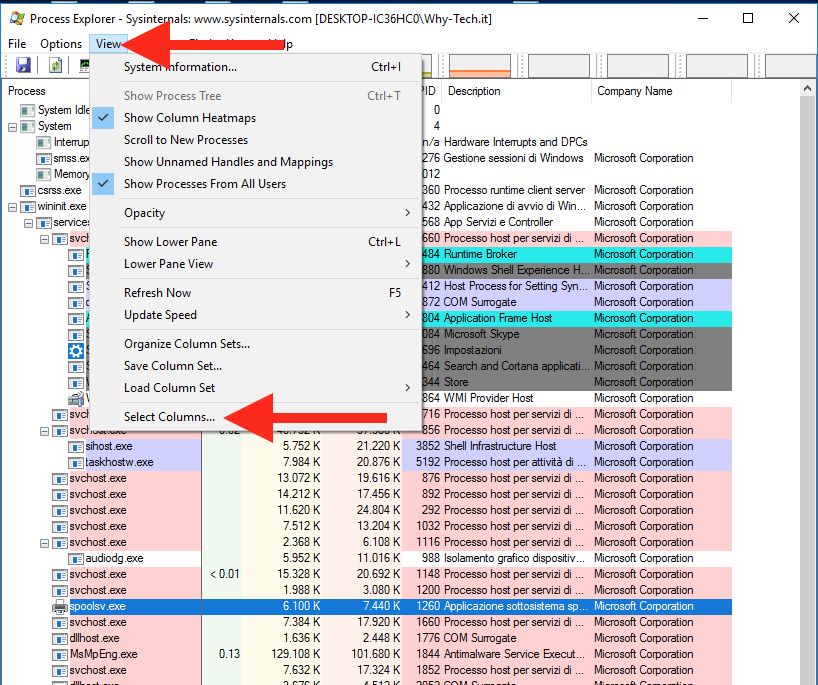Click the Refresh Now toolbar icon
This screenshot has height=685, width=818.
(55, 65)
